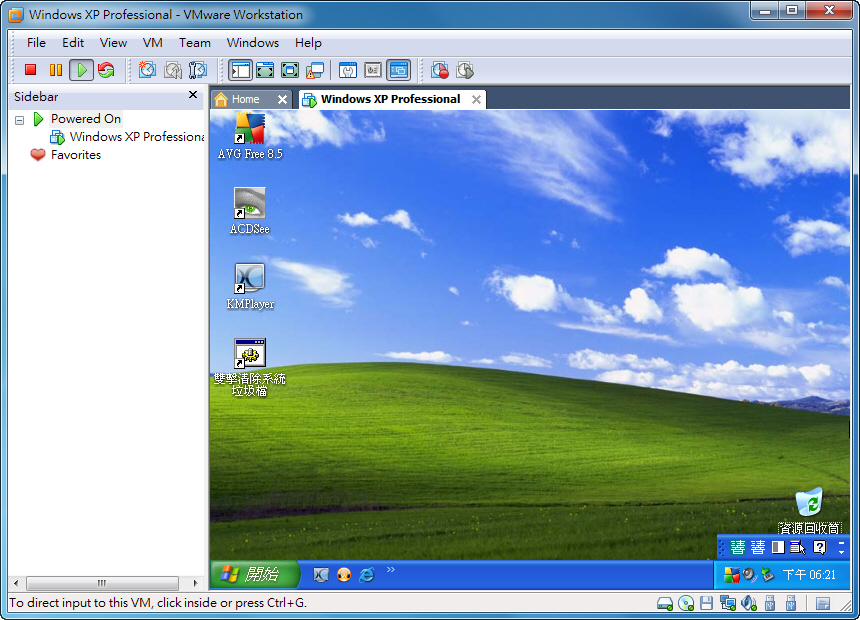The width and height of the screenshot is (860, 620).
Task: Open the Help menu
Action: tap(308, 43)
